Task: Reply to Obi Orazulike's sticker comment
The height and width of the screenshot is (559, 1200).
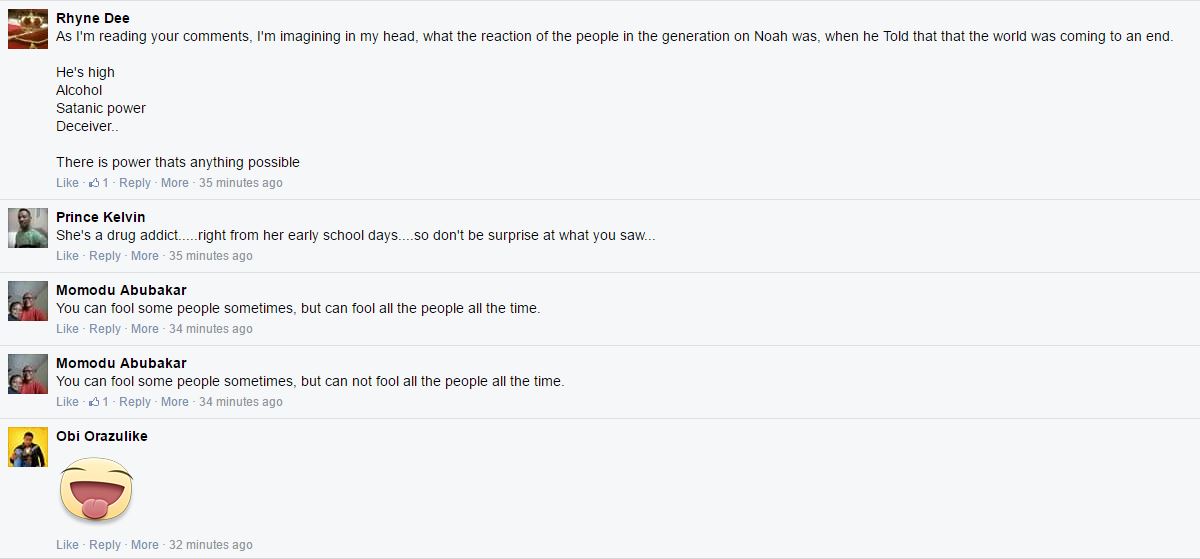Action: pos(105,545)
